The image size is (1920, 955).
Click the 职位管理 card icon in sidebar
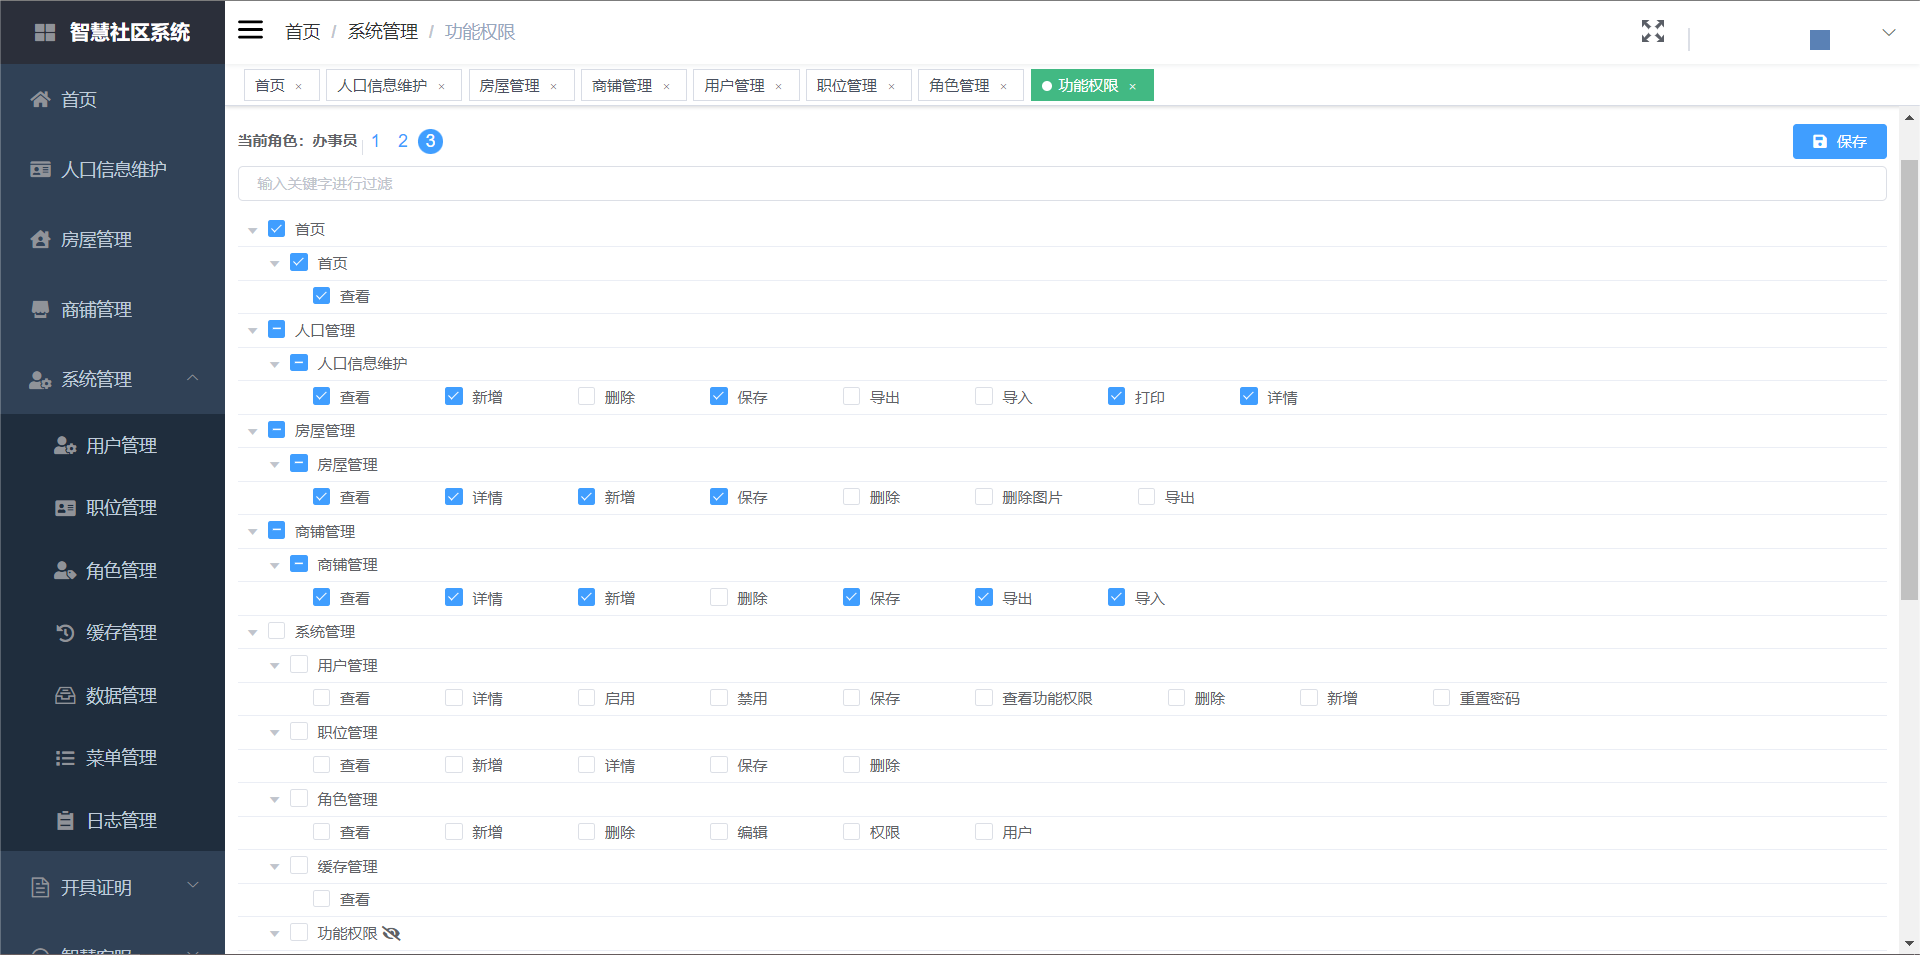65,508
